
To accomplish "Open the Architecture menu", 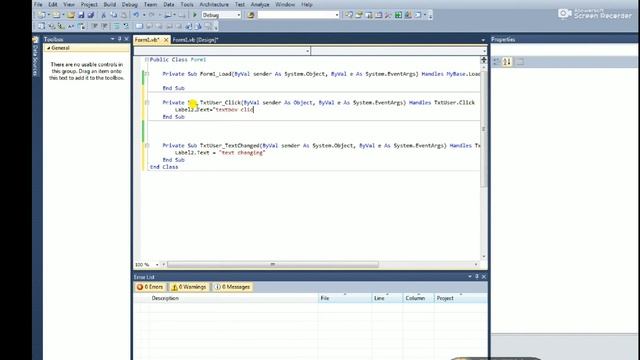I will click(x=214, y=4).
